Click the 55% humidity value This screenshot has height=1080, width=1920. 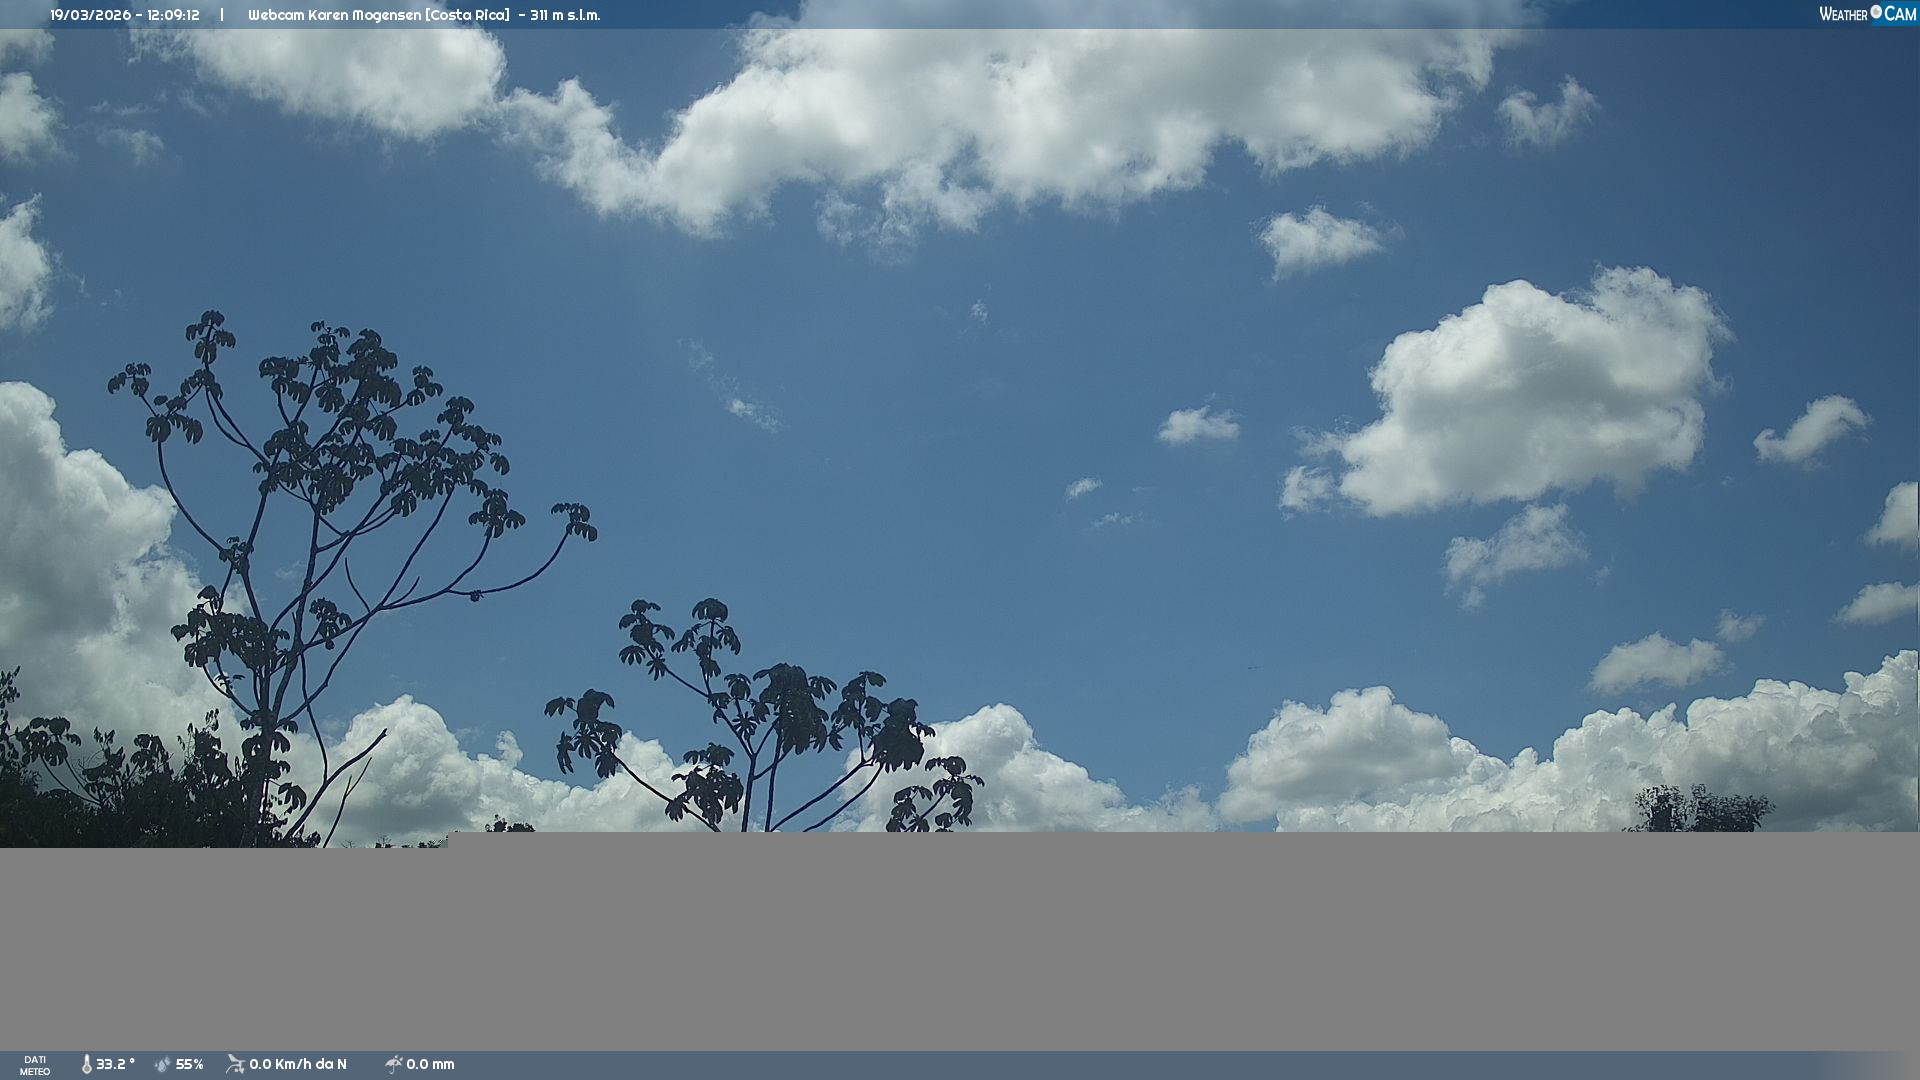click(190, 1064)
